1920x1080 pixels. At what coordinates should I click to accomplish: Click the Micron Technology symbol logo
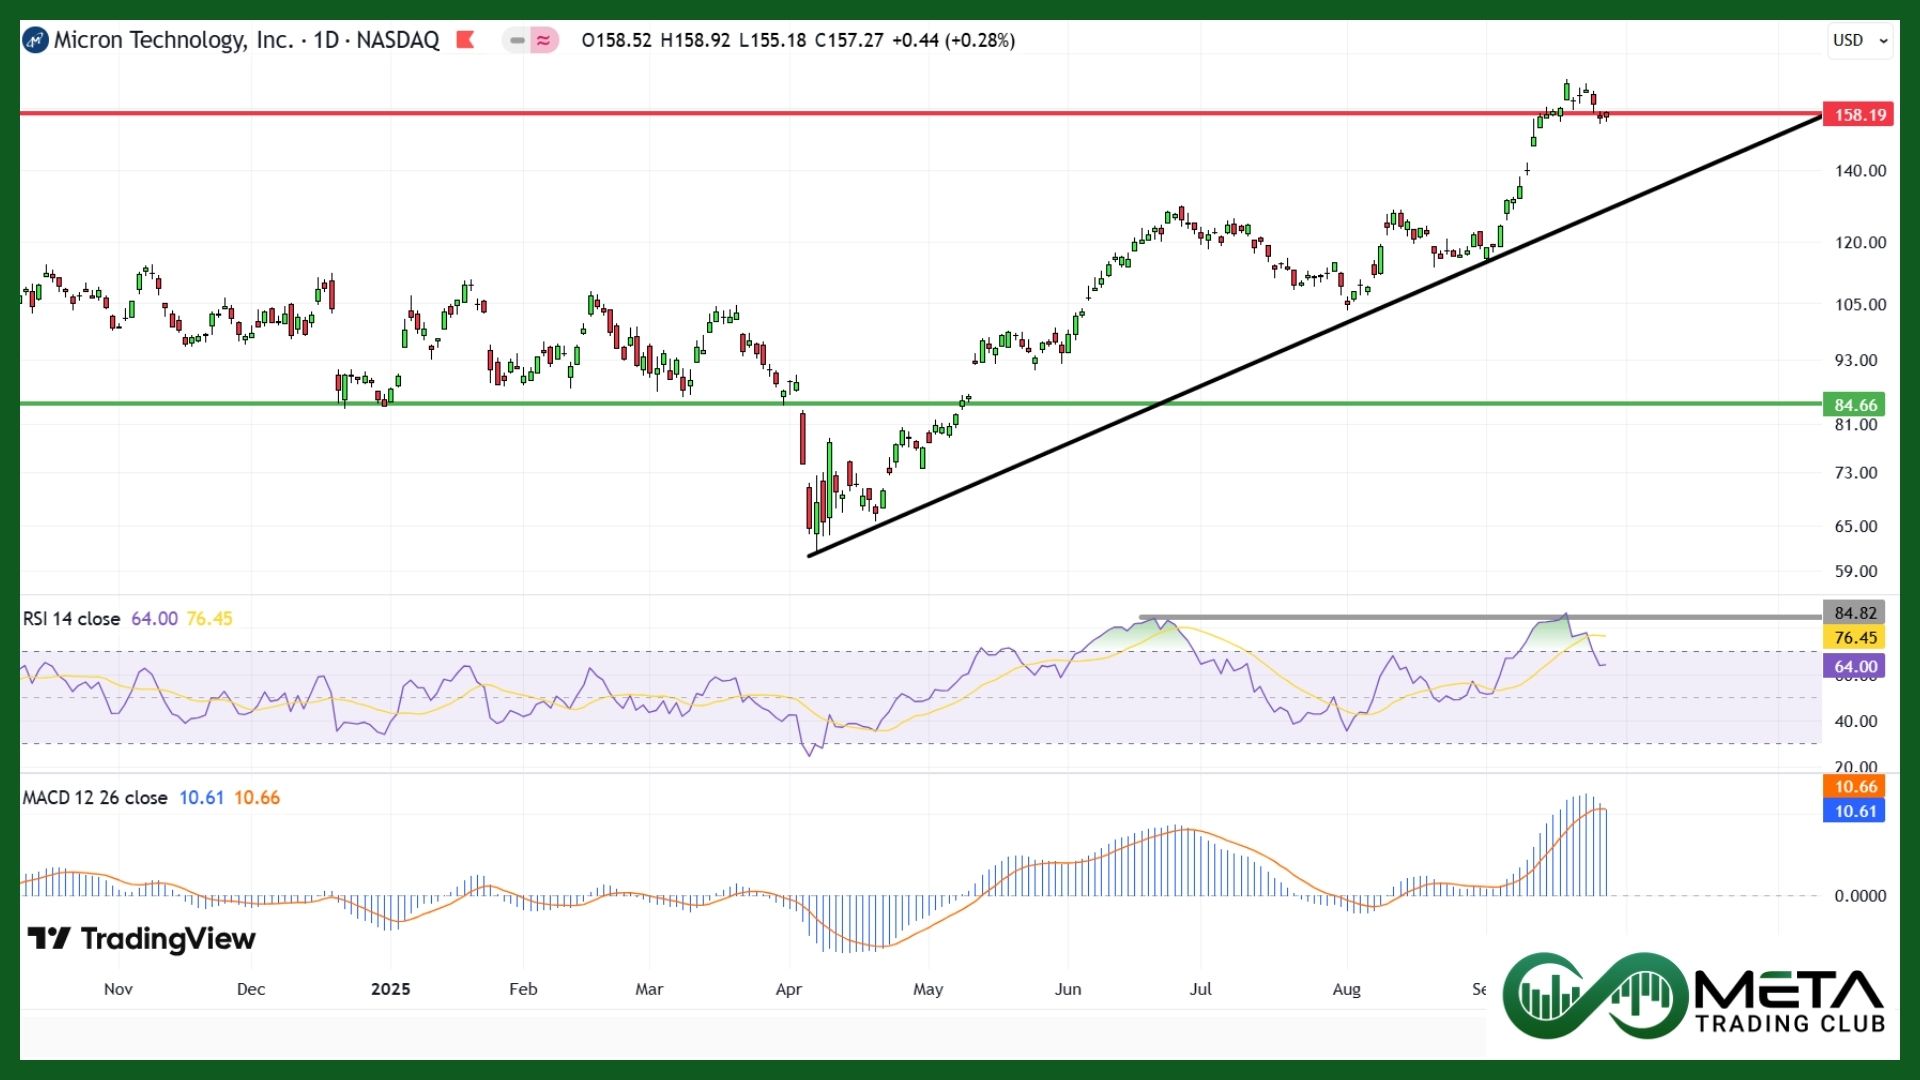pos(35,41)
